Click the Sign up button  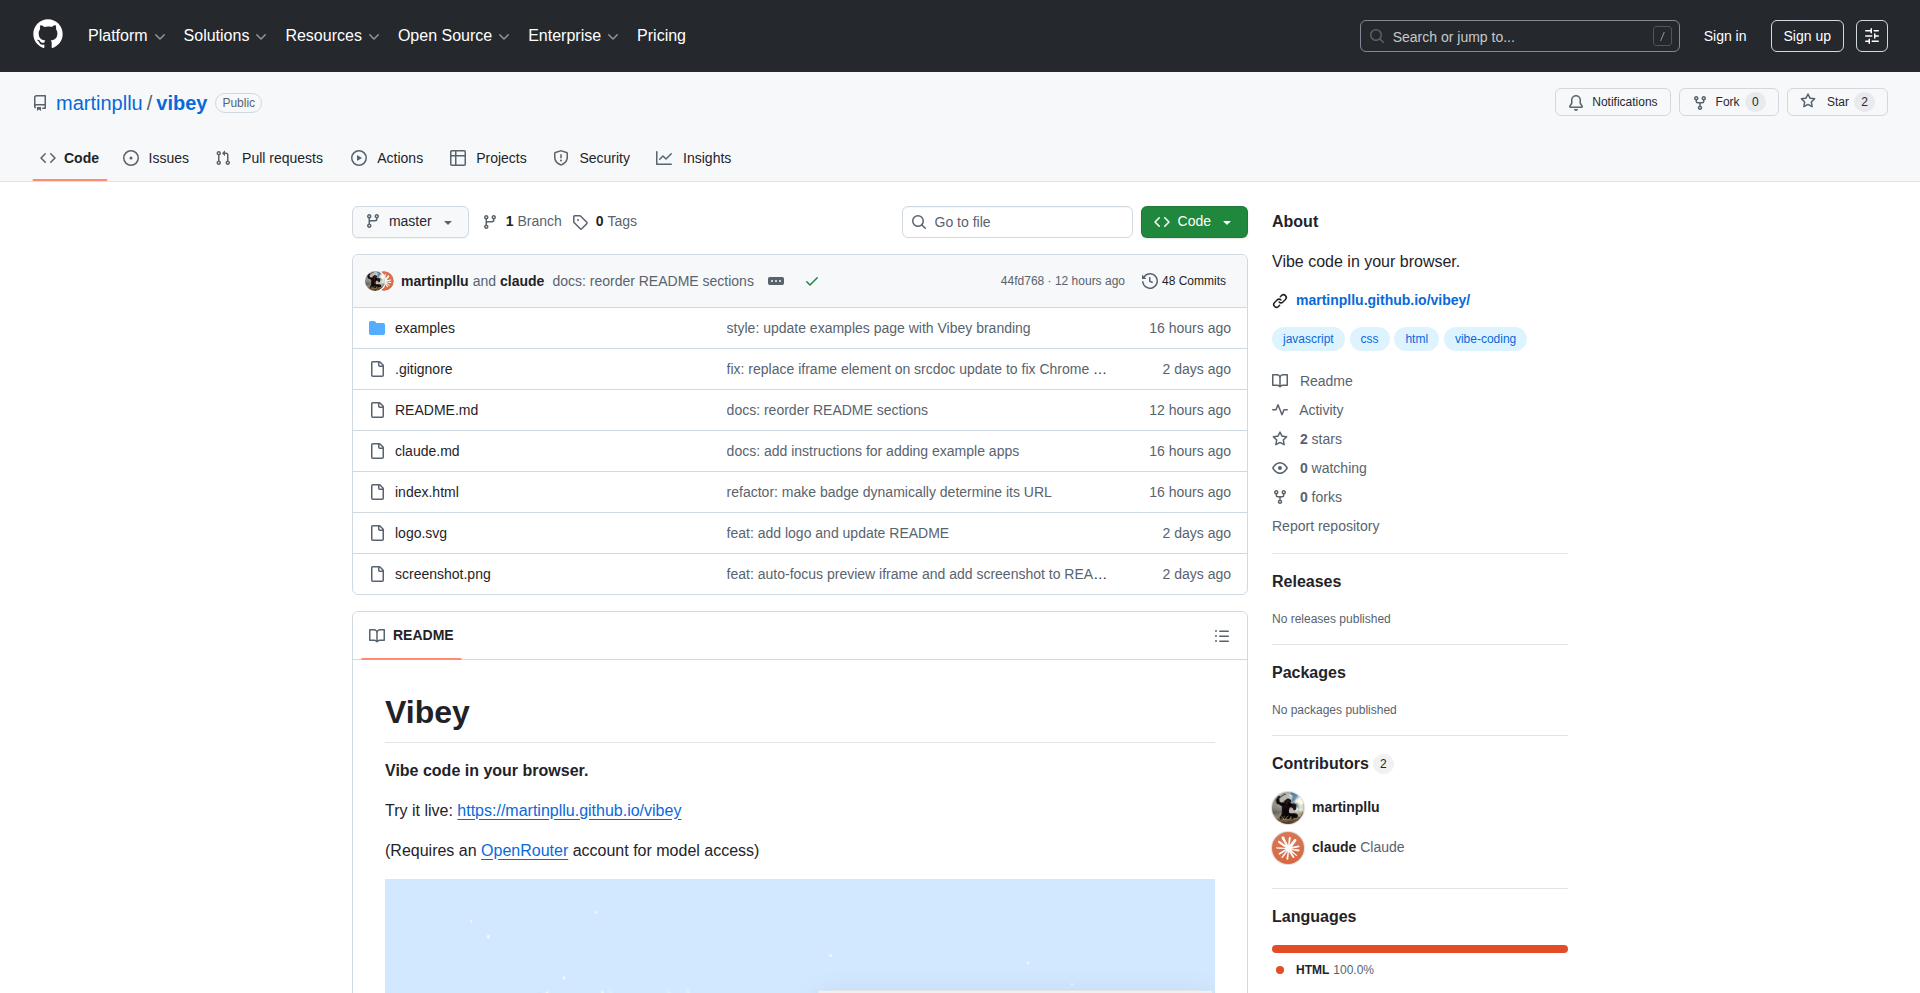[1806, 36]
